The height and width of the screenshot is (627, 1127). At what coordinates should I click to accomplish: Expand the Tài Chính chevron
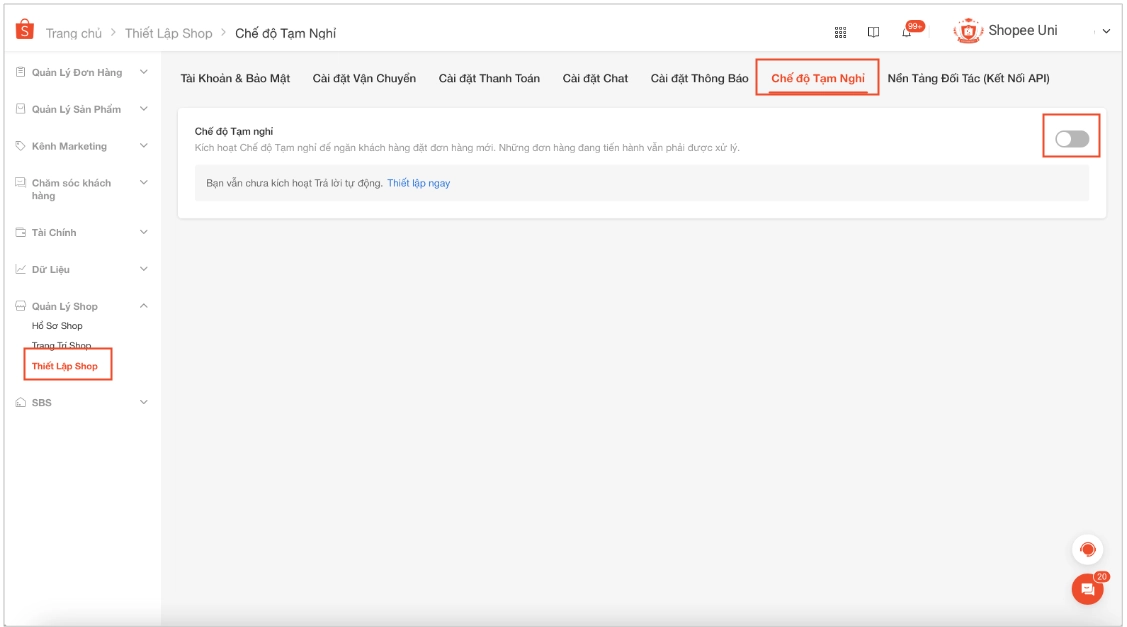click(144, 232)
